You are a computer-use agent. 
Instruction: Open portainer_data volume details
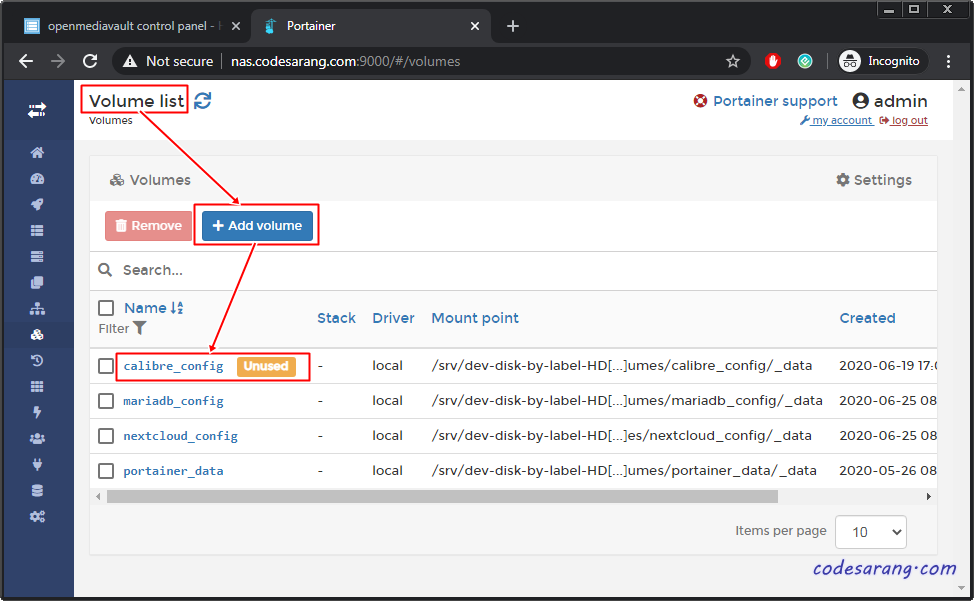coord(173,471)
